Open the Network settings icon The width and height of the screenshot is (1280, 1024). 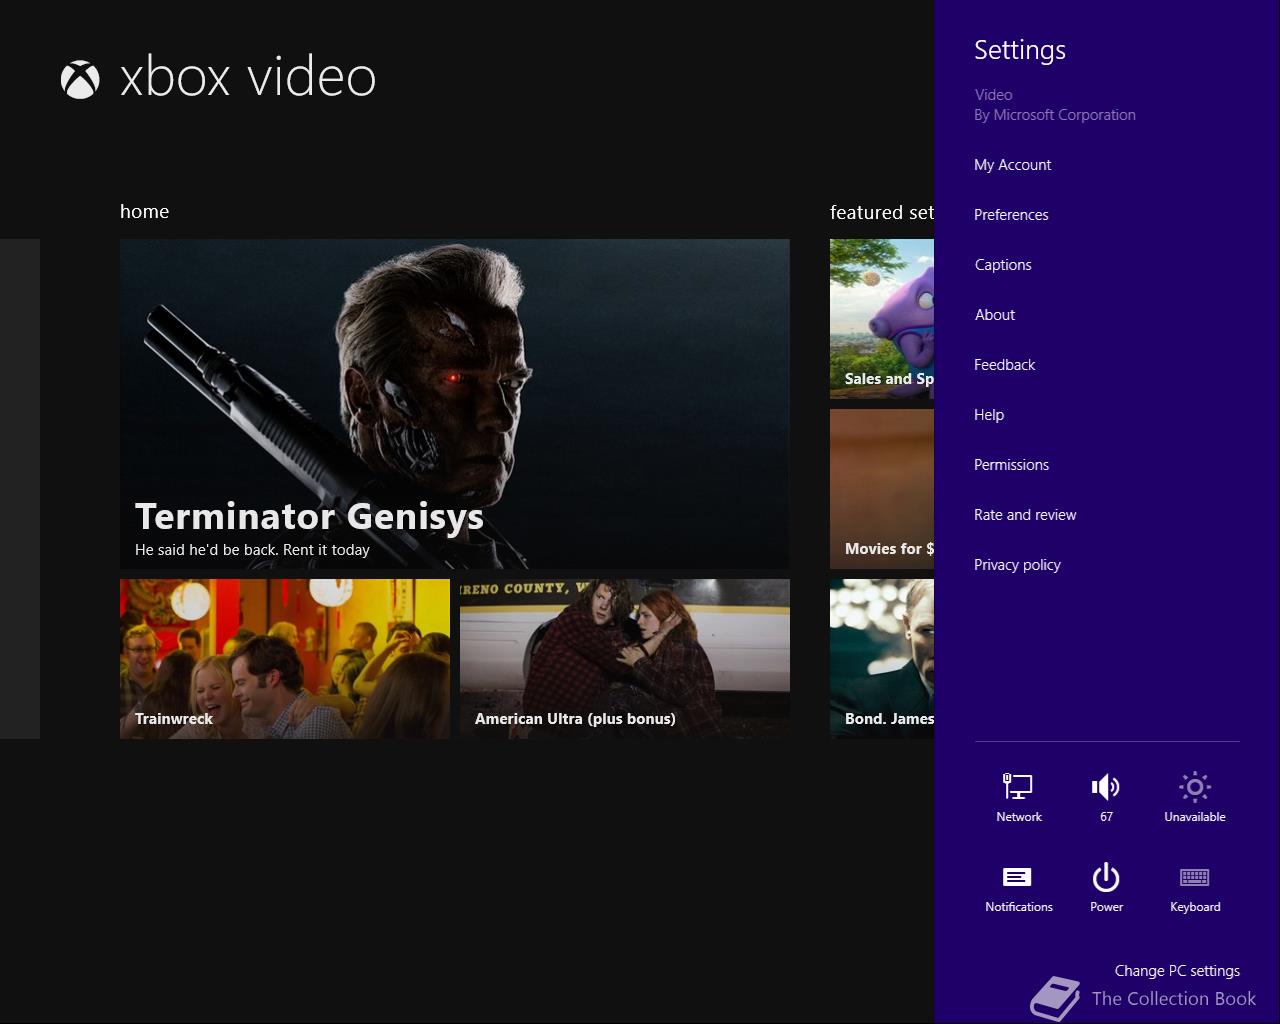[x=1019, y=797]
